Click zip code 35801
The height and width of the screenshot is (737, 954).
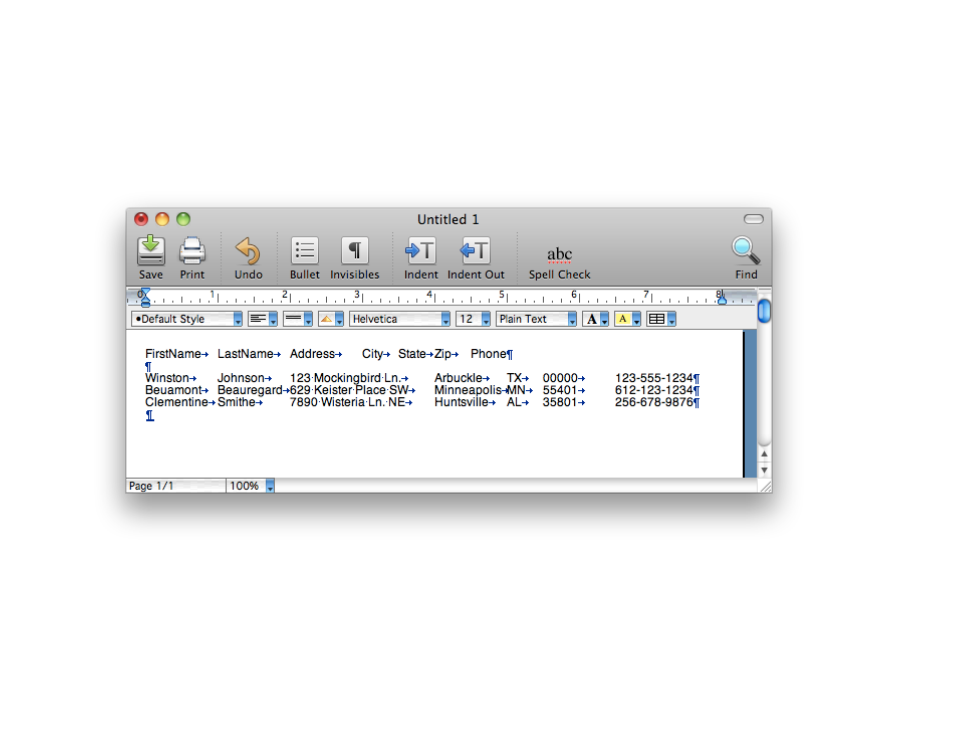tap(559, 402)
